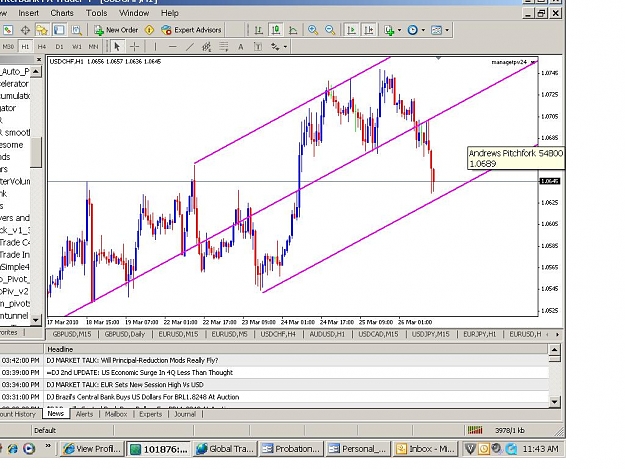Select the H4 timeframe
The image size is (625, 469).
pyautogui.click(x=42, y=47)
